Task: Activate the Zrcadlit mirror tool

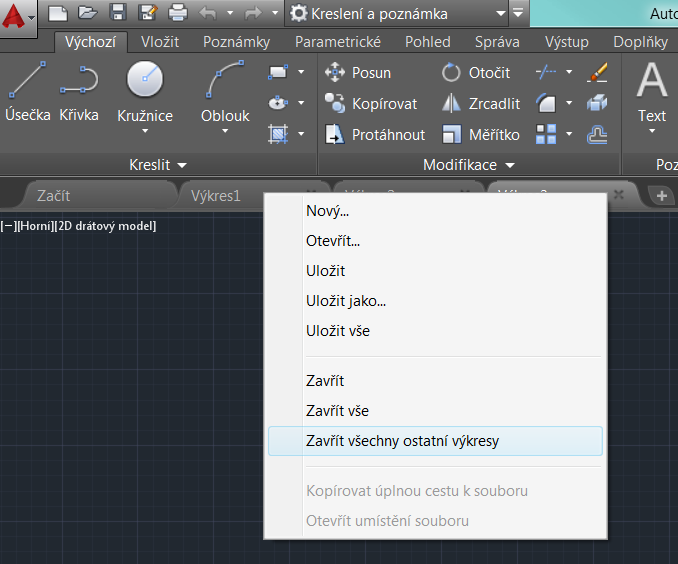Action: point(481,104)
